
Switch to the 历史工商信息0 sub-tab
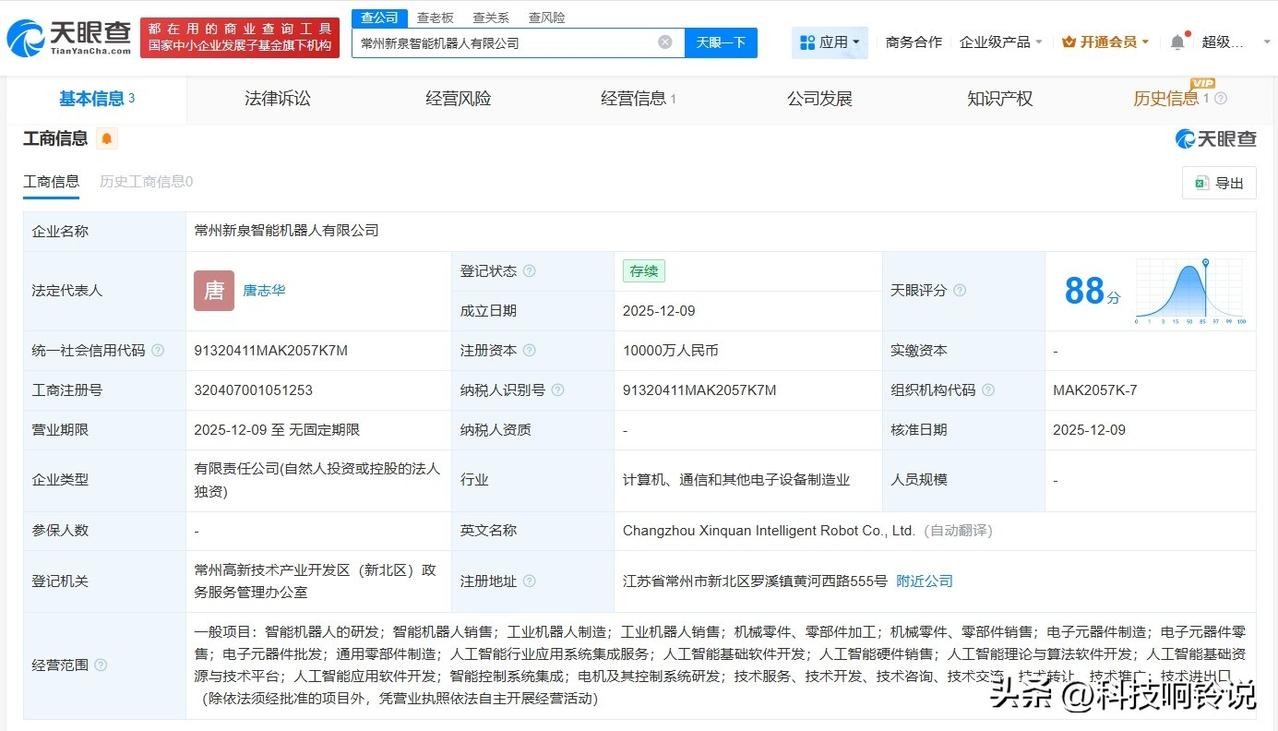point(146,182)
